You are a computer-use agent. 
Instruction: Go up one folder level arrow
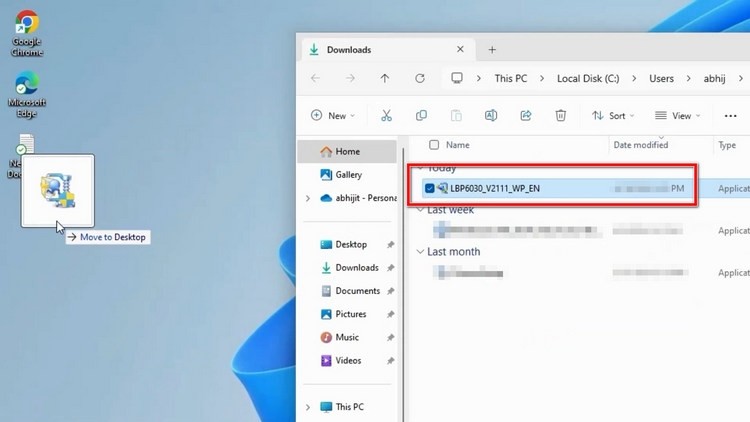[385, 78]
